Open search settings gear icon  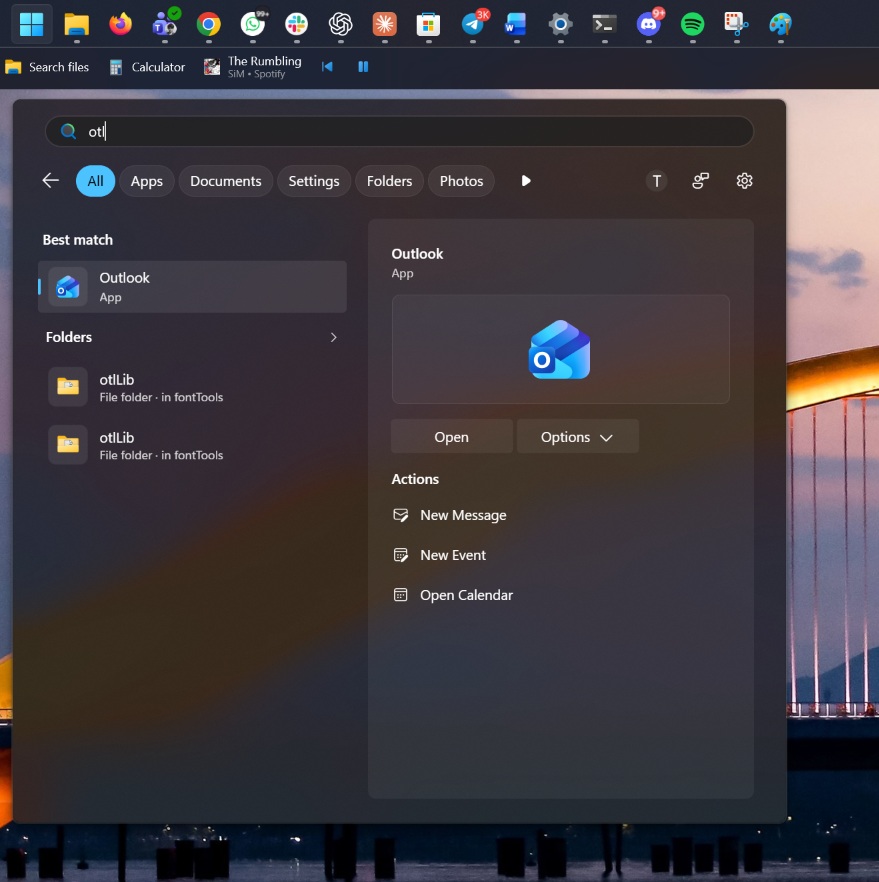click(745, 181)
